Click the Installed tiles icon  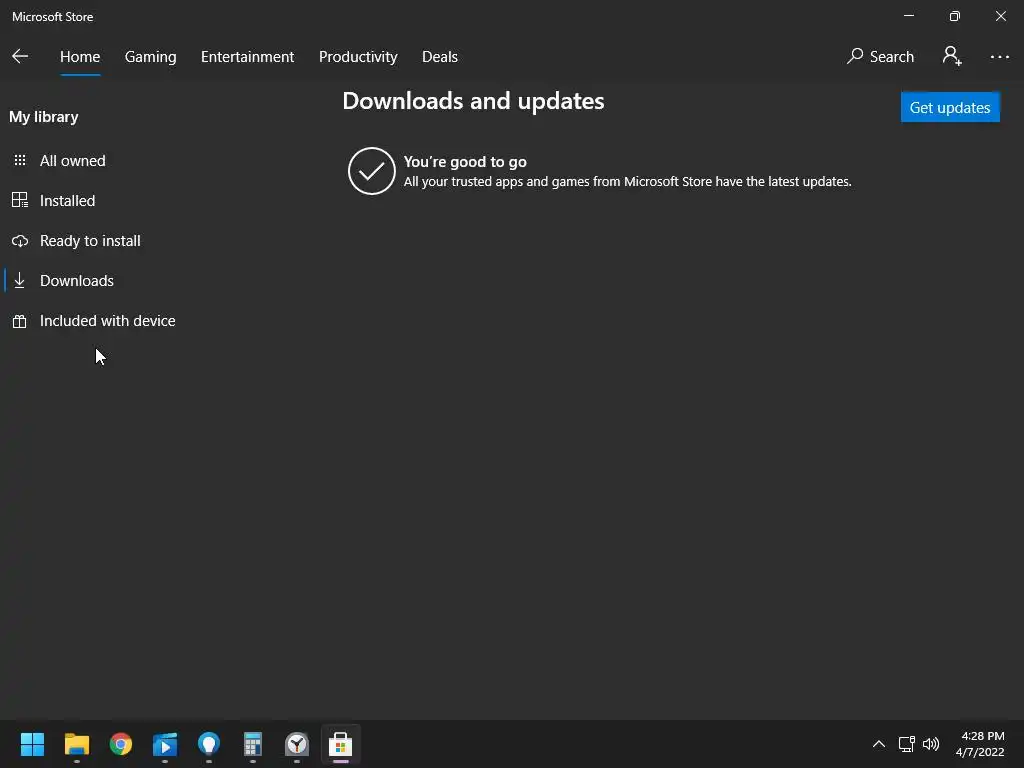tap(20, 200)
